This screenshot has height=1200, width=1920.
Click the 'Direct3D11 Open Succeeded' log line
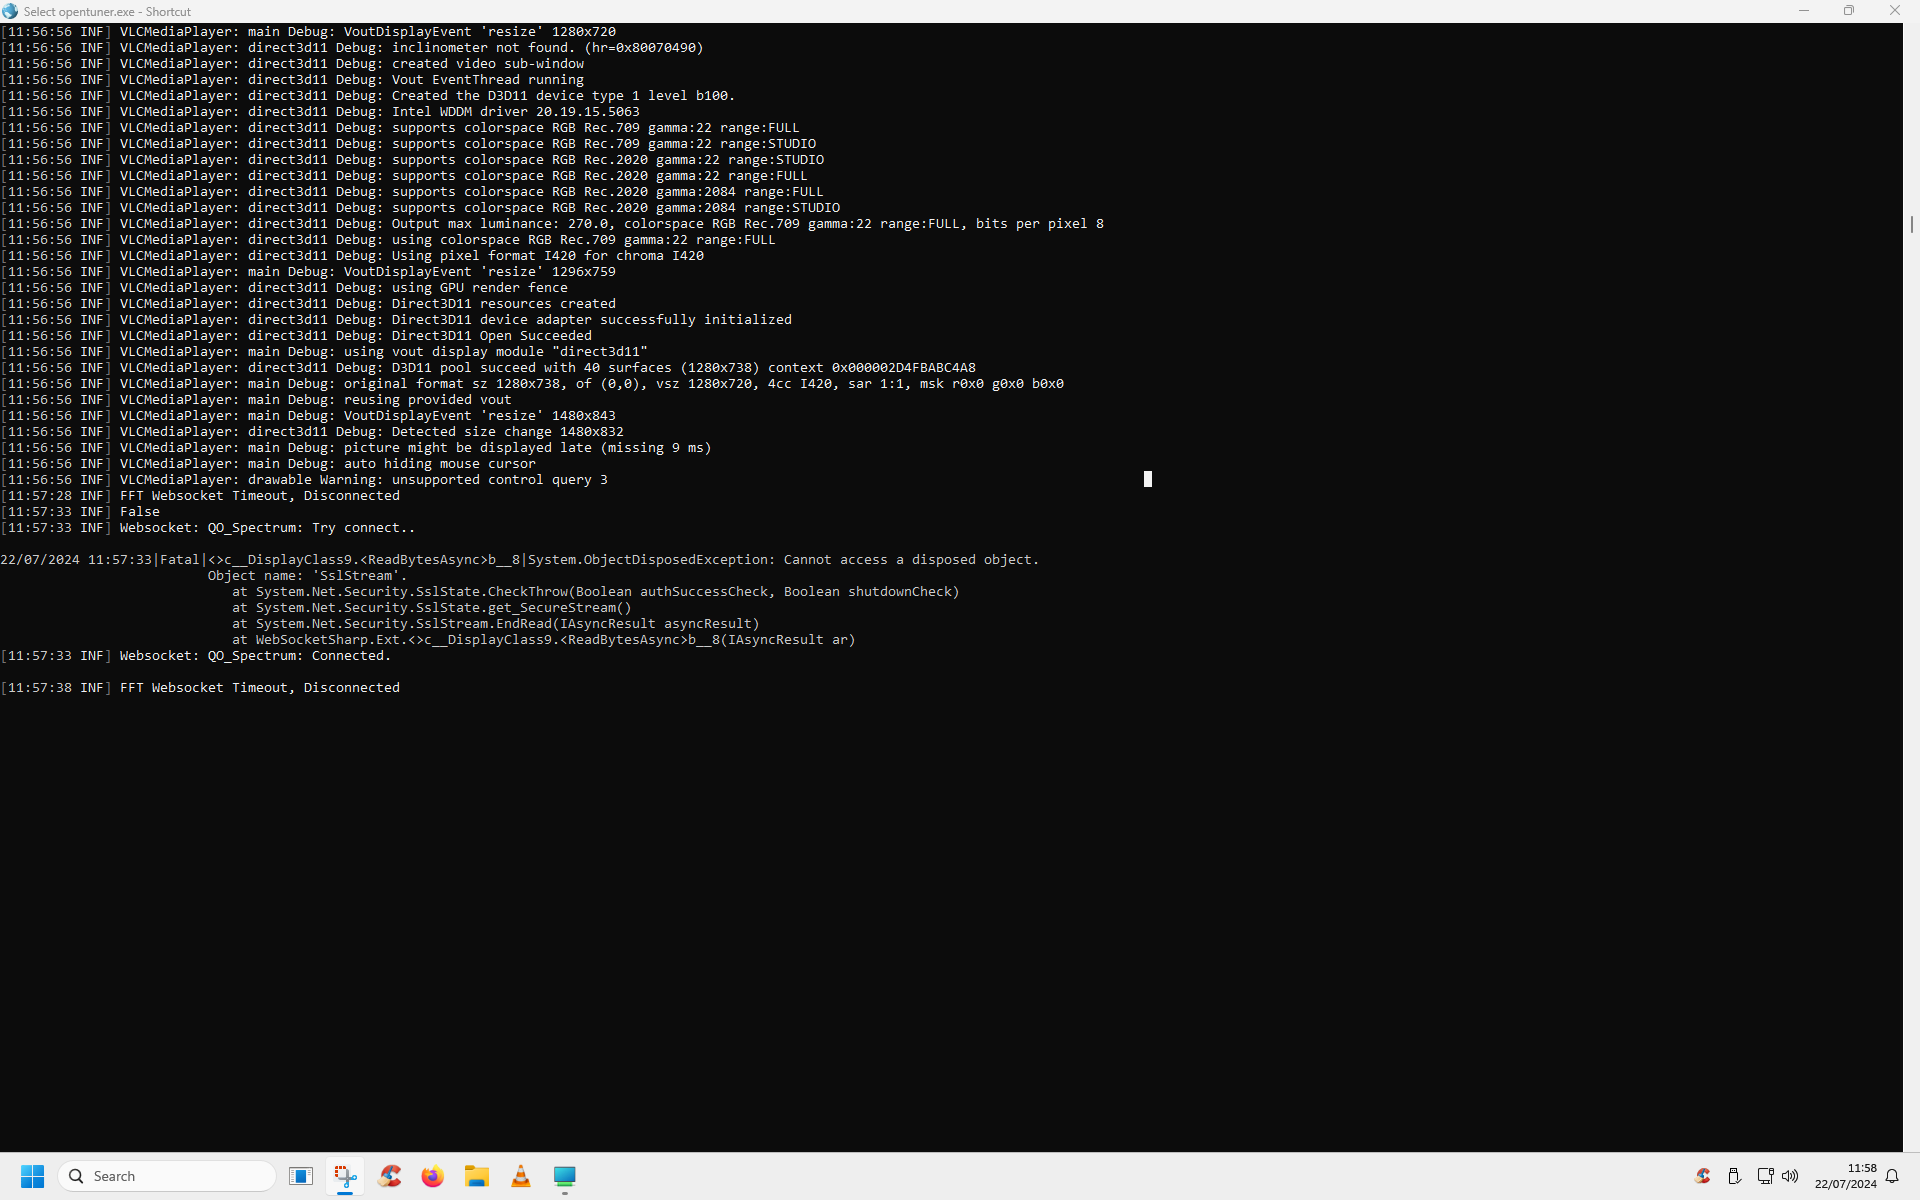[x=296, y=336]
